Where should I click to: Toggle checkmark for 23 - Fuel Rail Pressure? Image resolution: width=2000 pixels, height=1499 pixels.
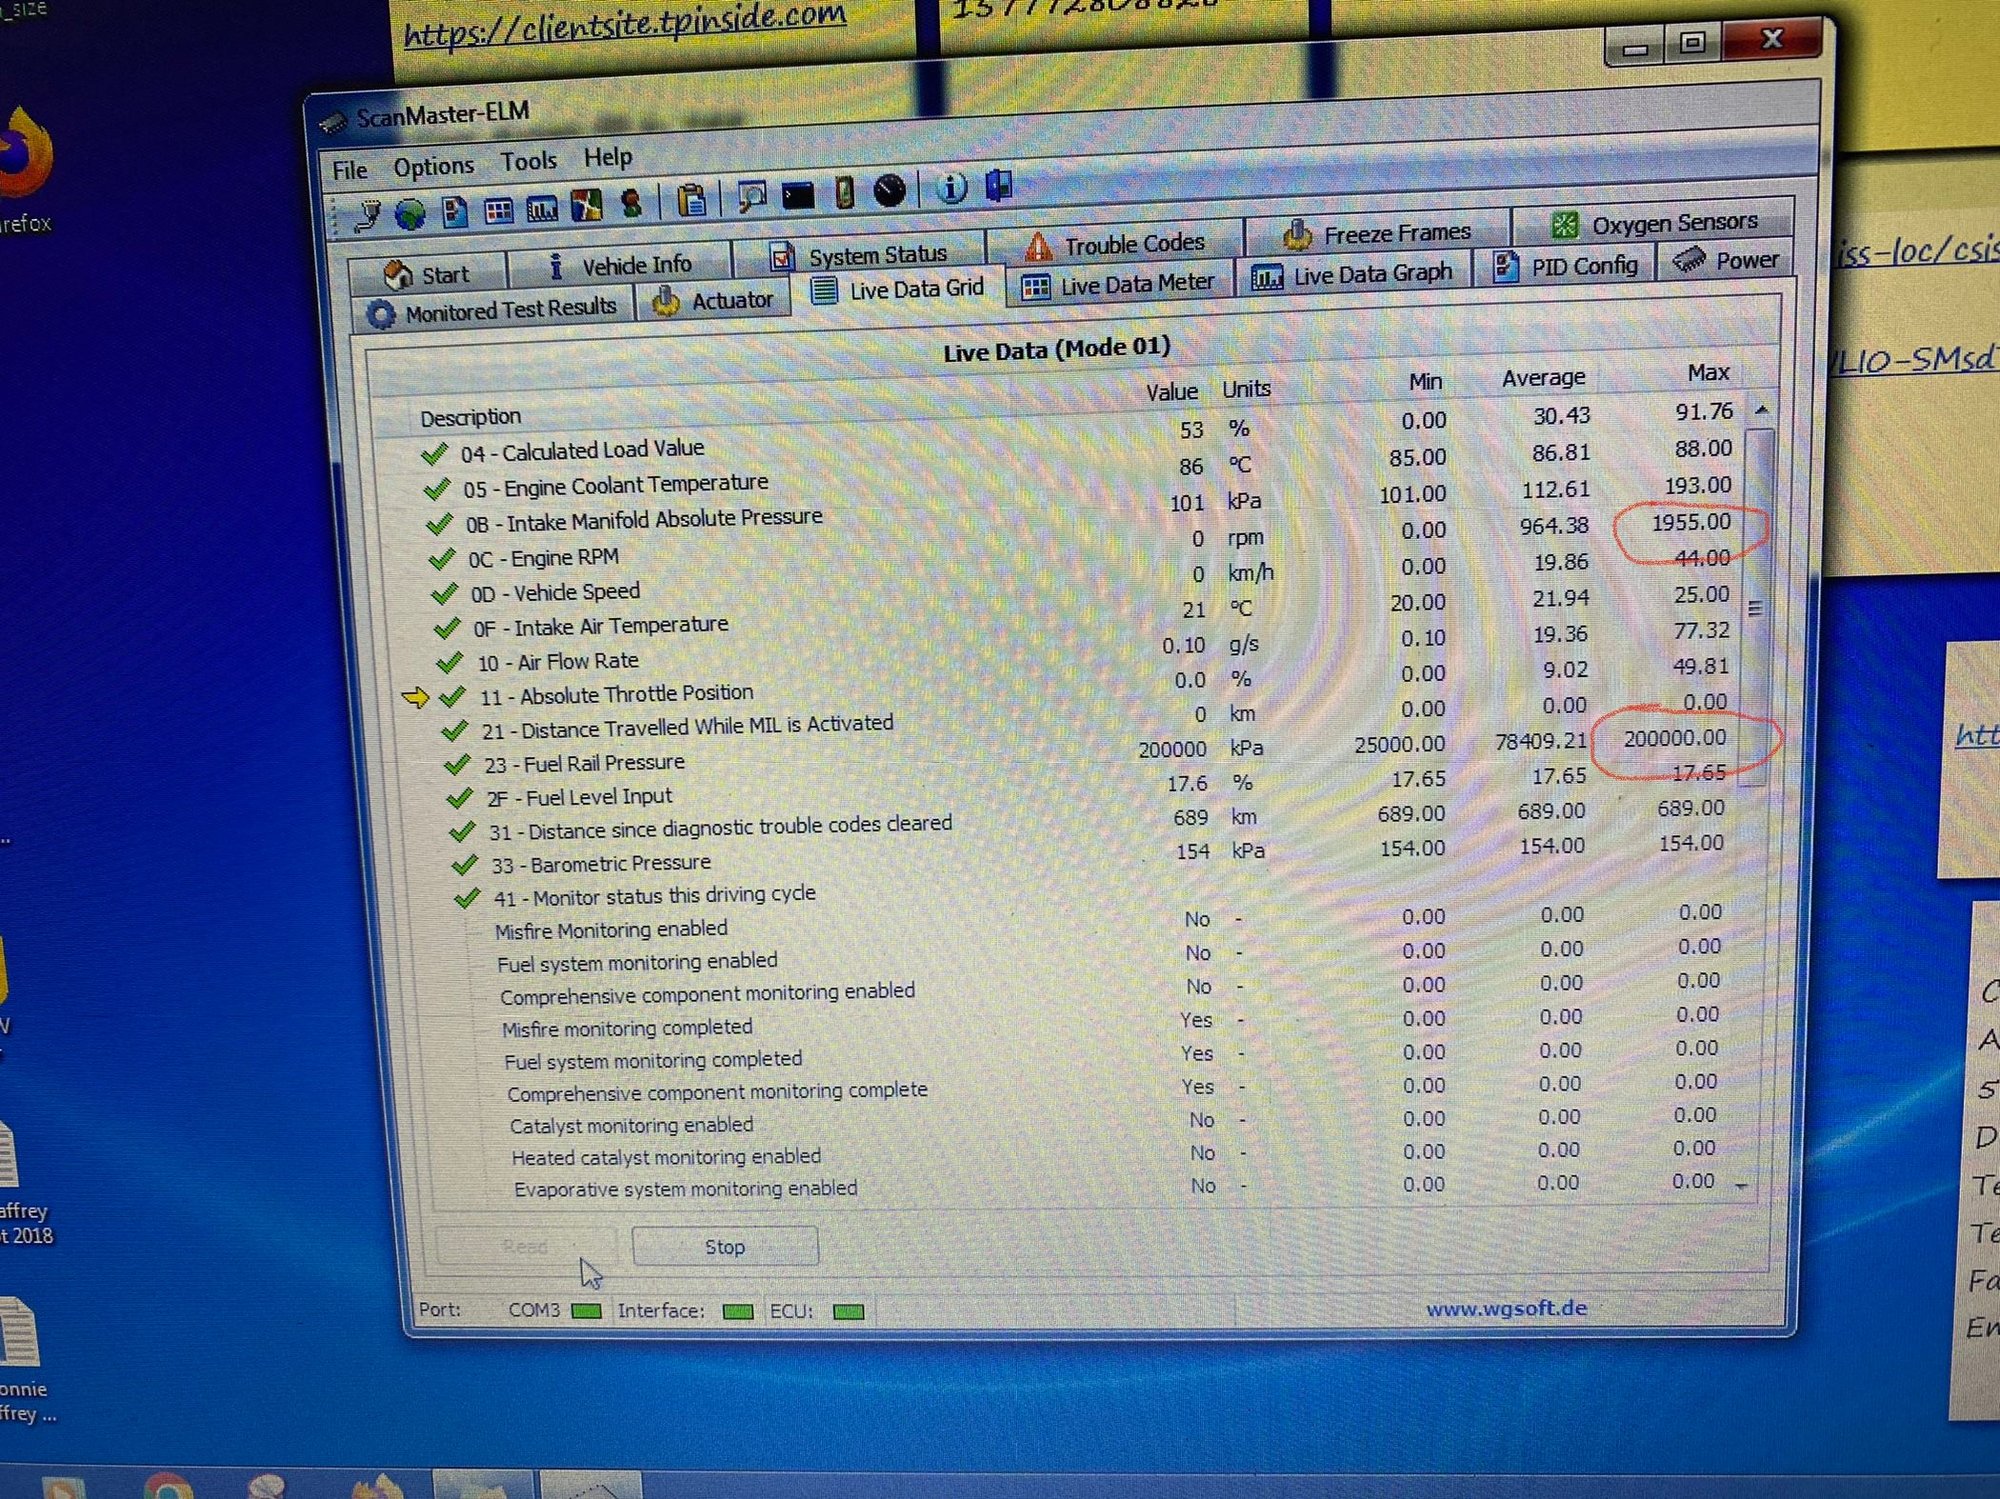tap(457, 765)
